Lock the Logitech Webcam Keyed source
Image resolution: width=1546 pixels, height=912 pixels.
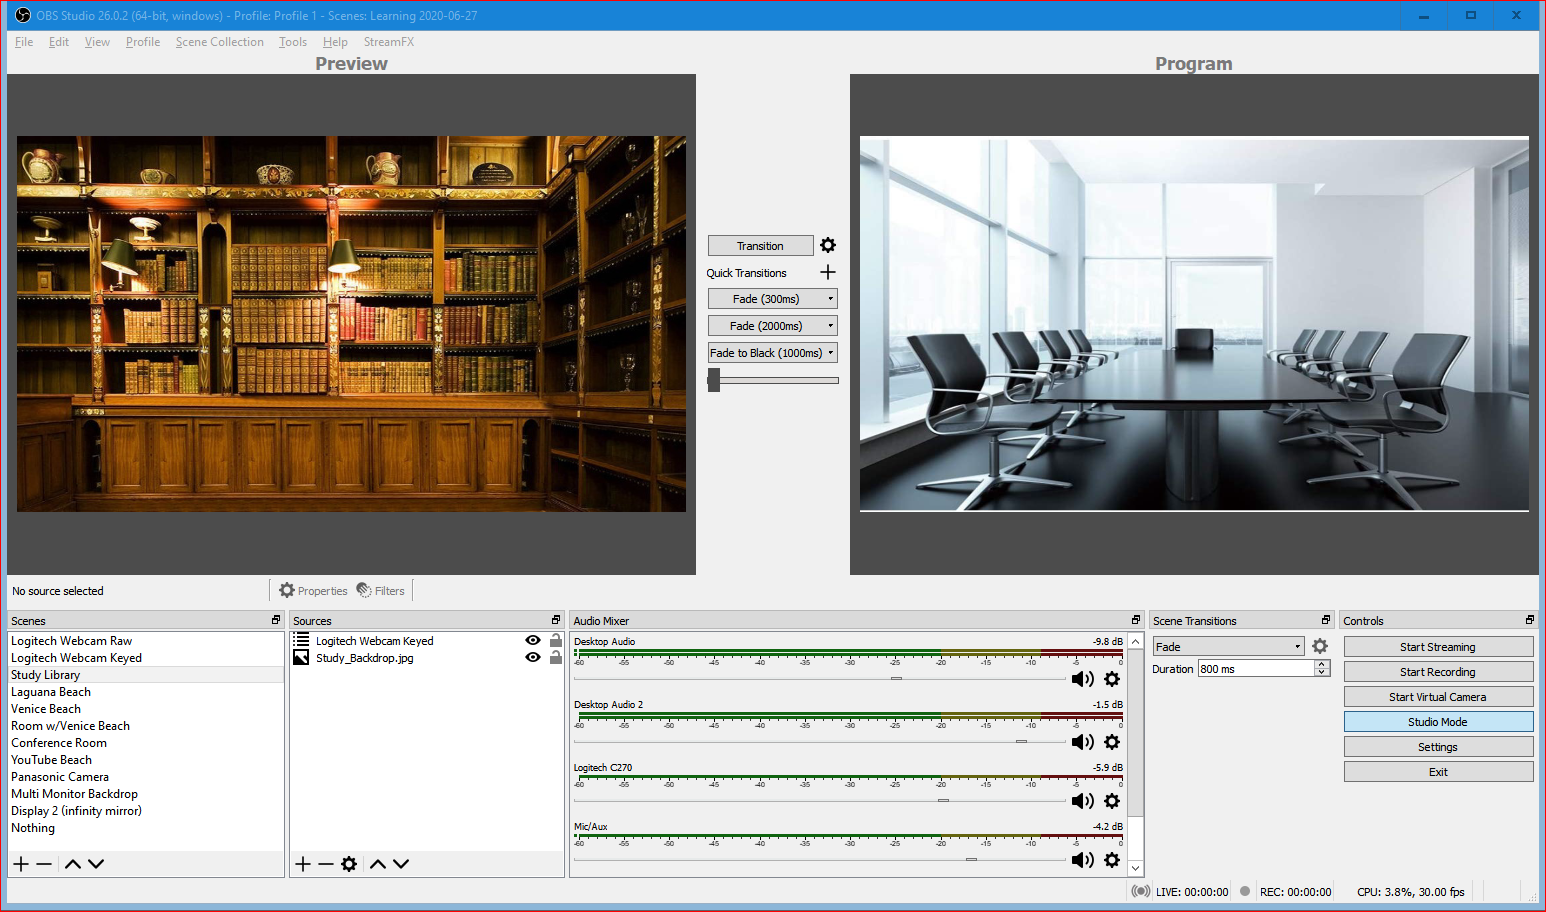(556, 640)
